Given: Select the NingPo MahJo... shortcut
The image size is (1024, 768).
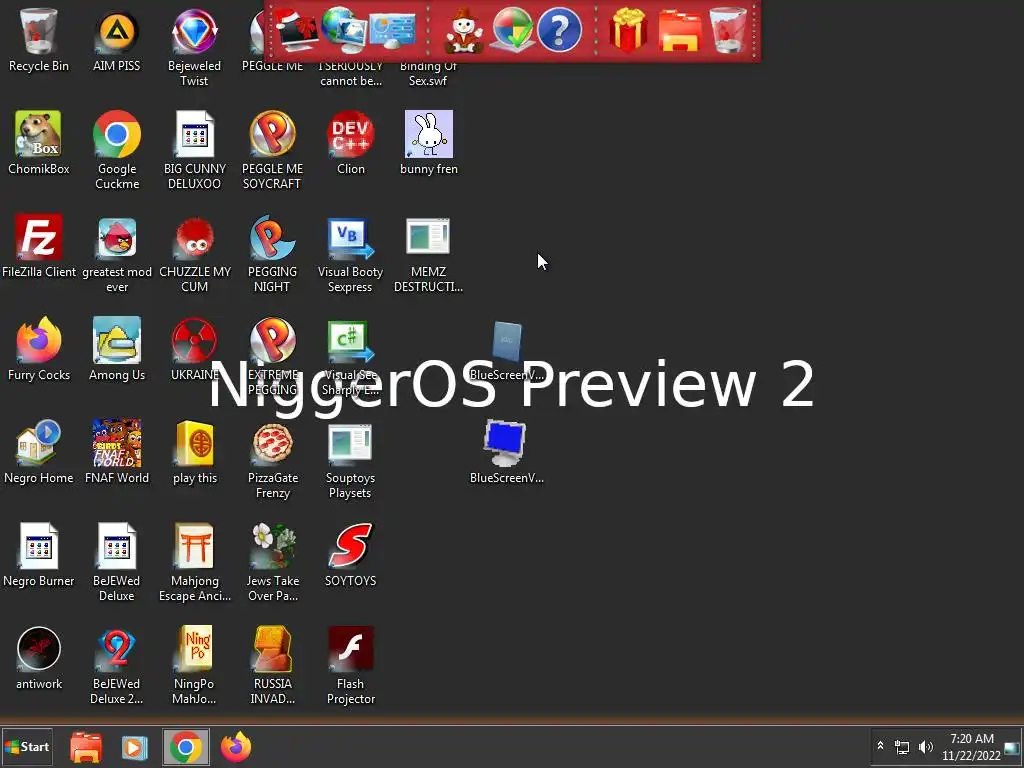Looking at the screenshot, I should [x=194, y=666].
